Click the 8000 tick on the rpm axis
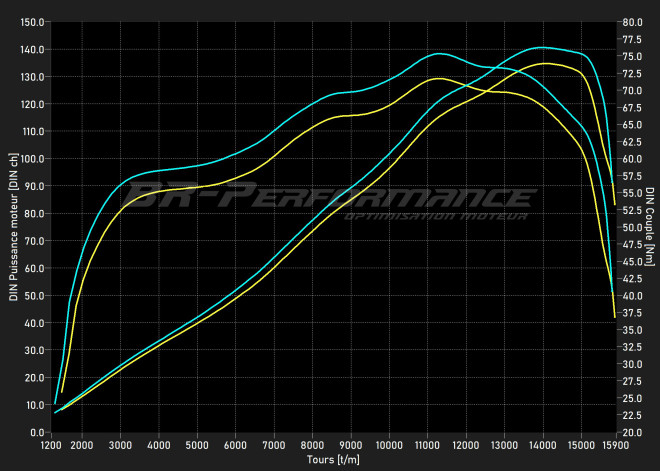 (312, 445)
